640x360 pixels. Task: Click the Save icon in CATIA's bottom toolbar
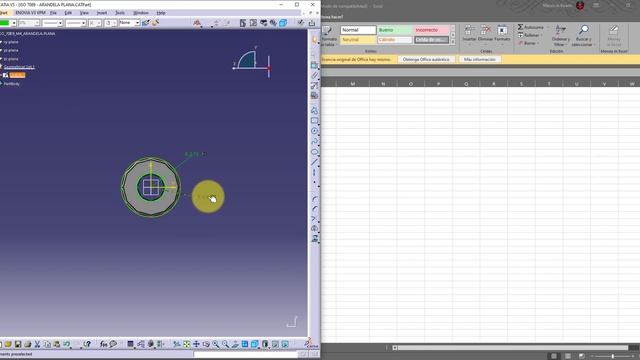click(18, 344)
